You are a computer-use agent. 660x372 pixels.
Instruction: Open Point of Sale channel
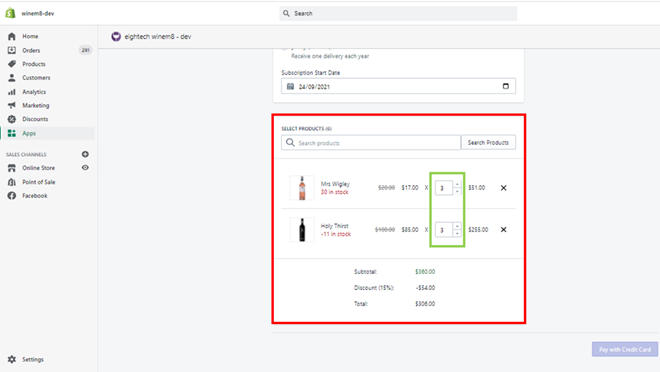(x=39, y=182)
